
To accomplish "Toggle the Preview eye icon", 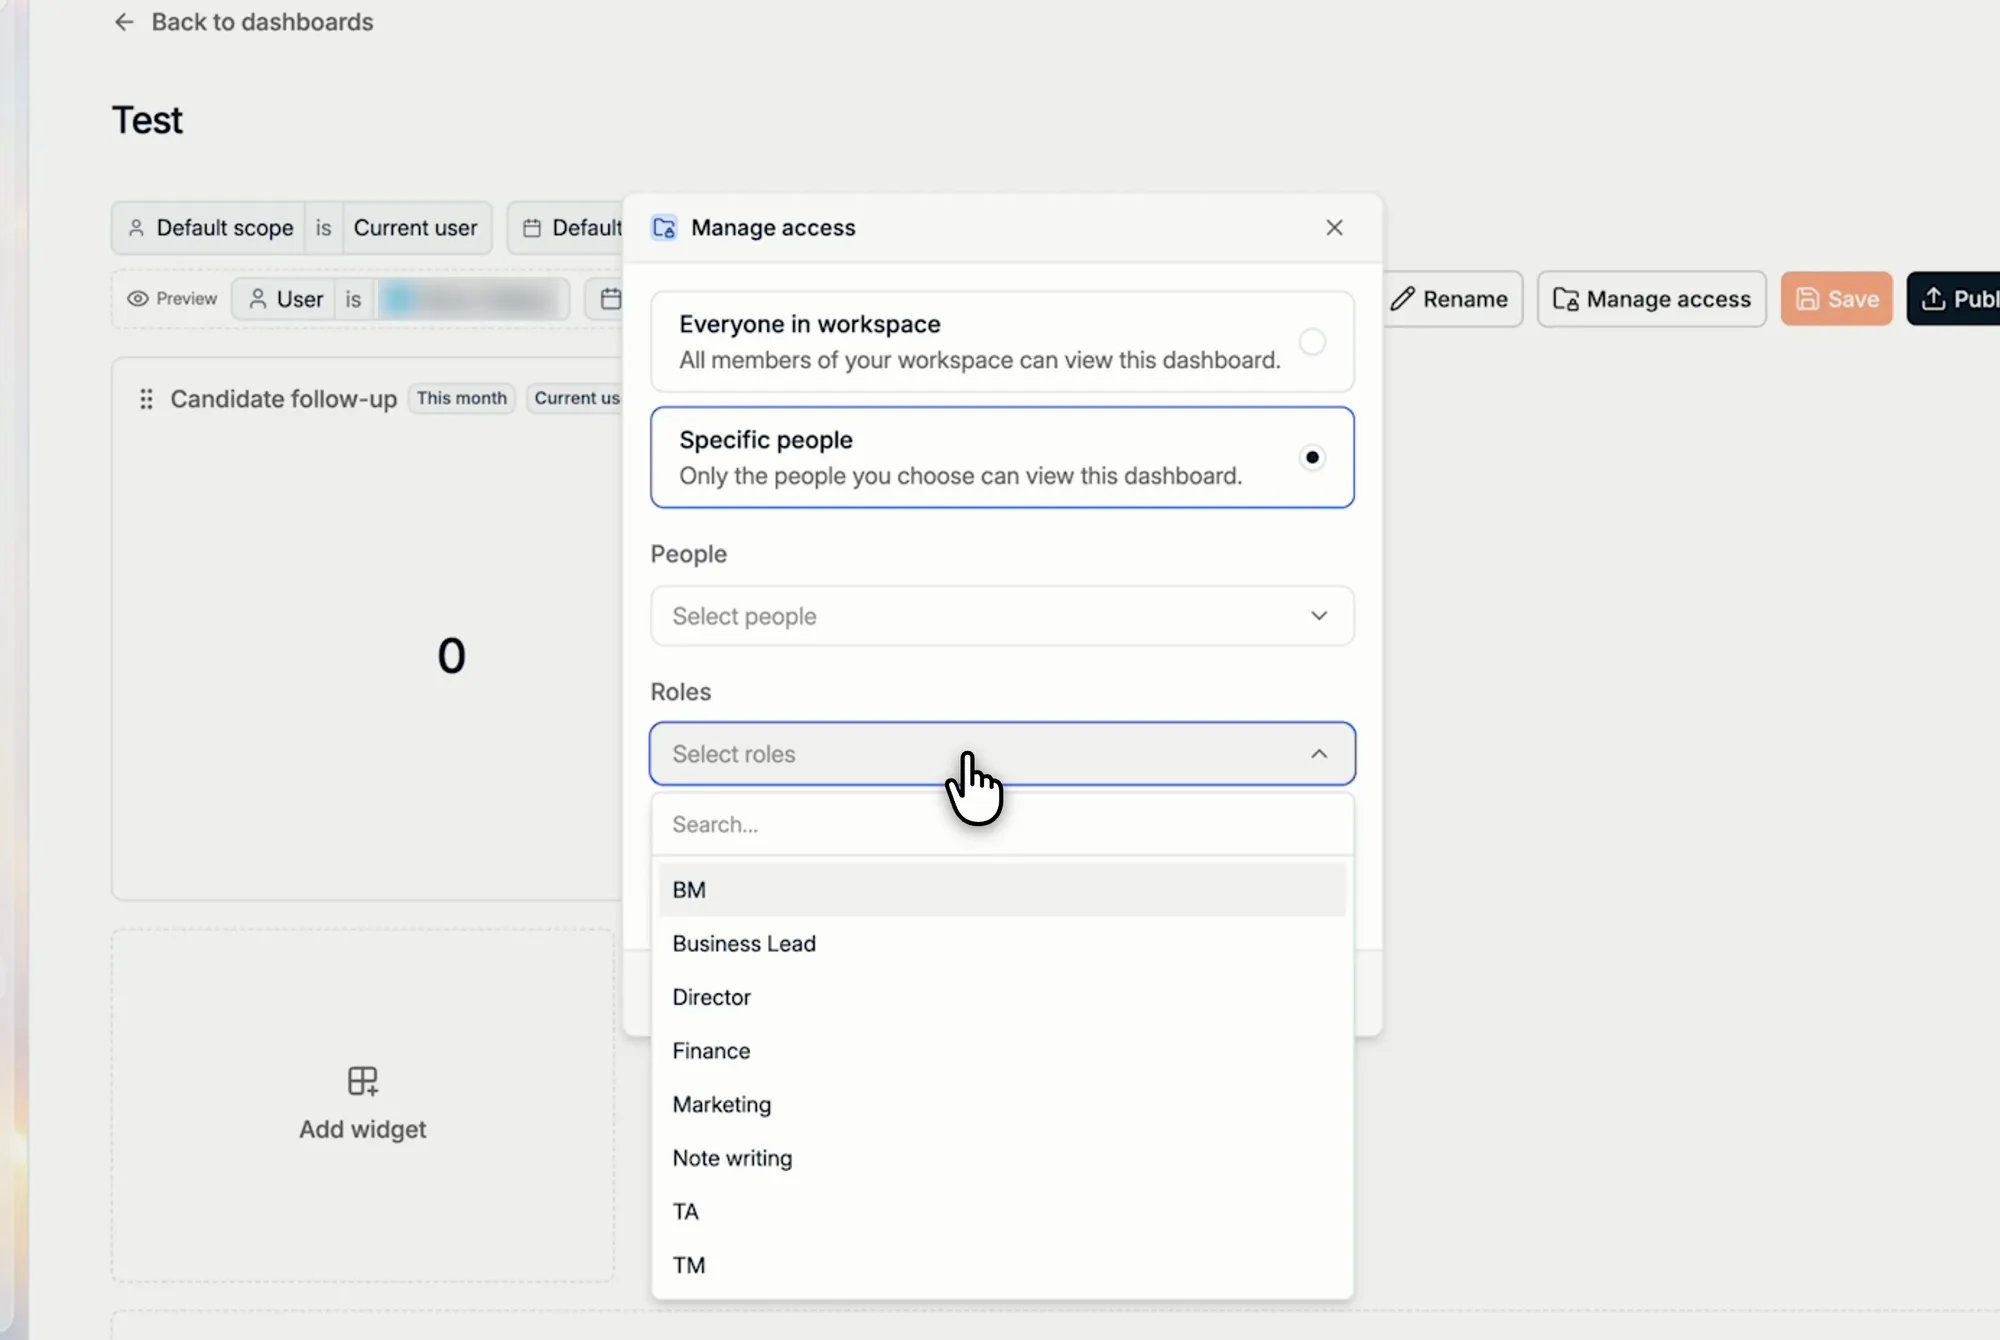I will 138,299.
